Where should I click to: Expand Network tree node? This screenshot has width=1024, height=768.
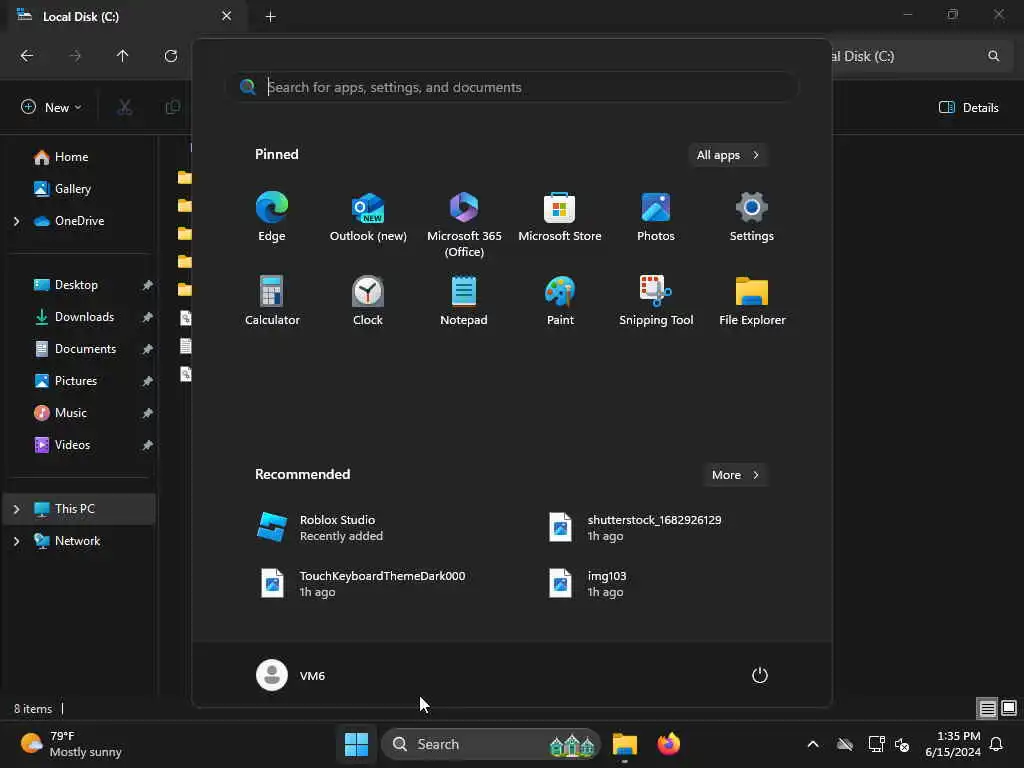point(16,541)
